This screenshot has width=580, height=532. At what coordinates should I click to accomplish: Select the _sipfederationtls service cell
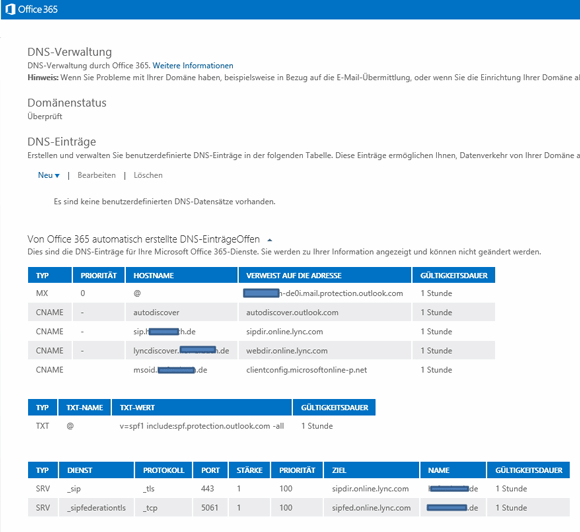pyautogui.click(x=96, y=508)
